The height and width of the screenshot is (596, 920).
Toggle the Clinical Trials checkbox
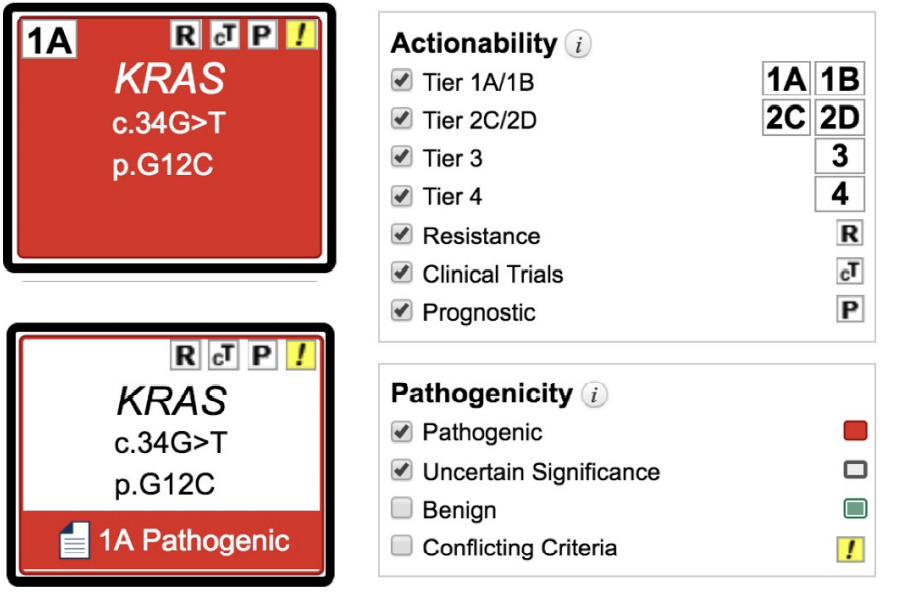(x=402, y=272)
